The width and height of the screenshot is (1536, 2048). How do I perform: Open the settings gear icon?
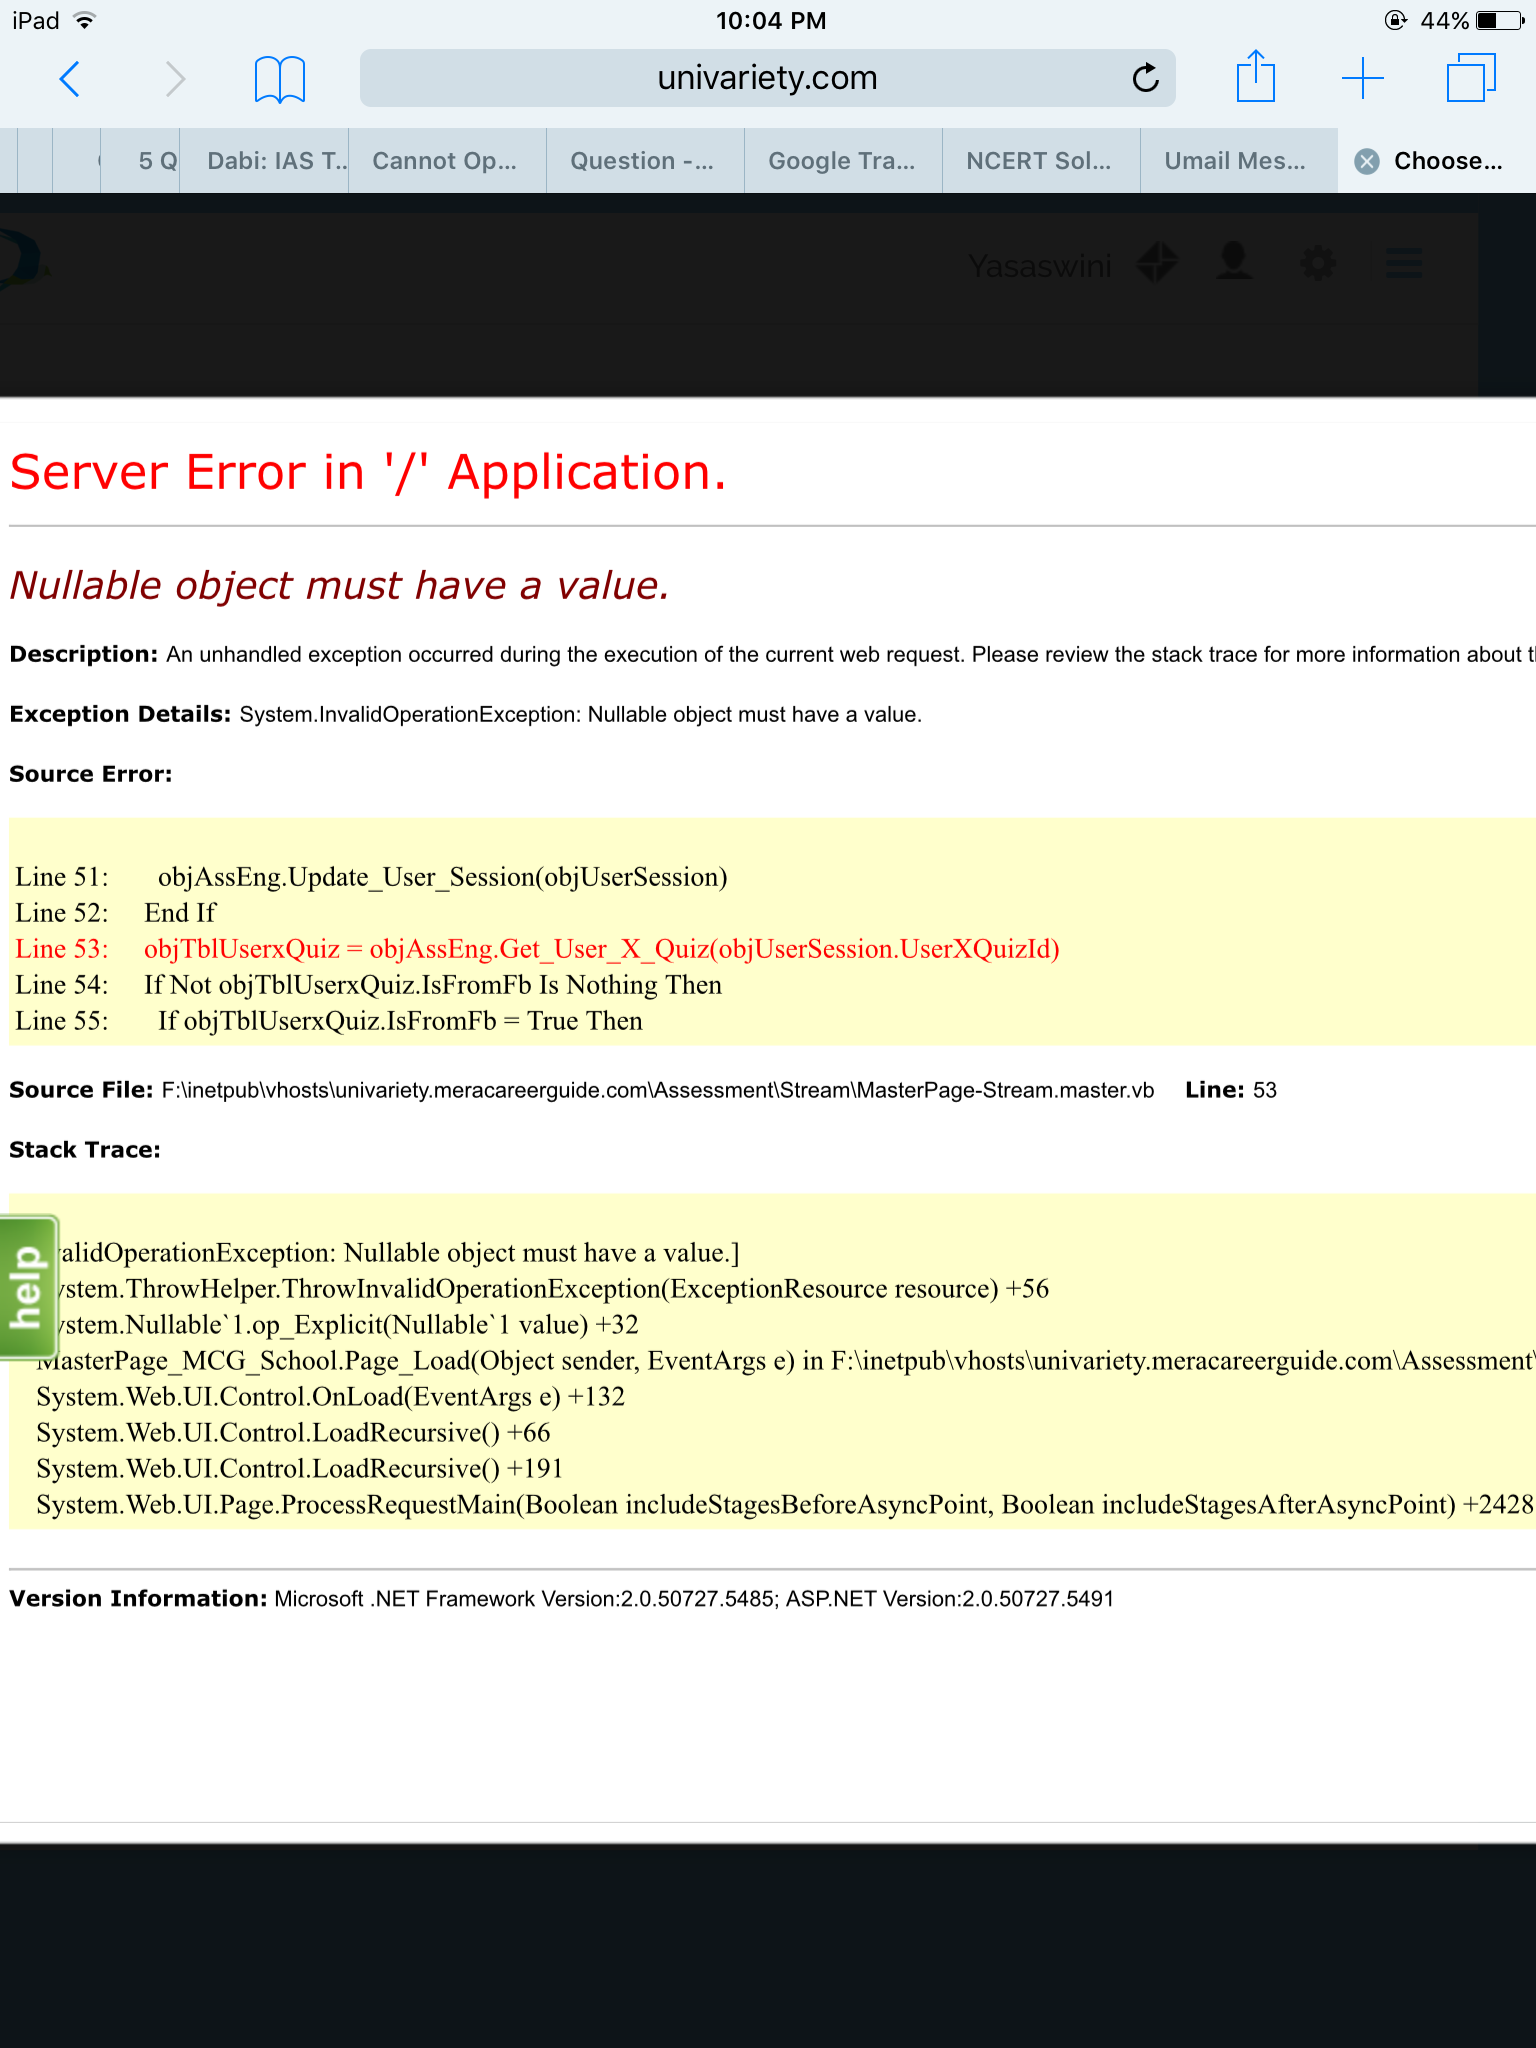tap(1318, 264)
